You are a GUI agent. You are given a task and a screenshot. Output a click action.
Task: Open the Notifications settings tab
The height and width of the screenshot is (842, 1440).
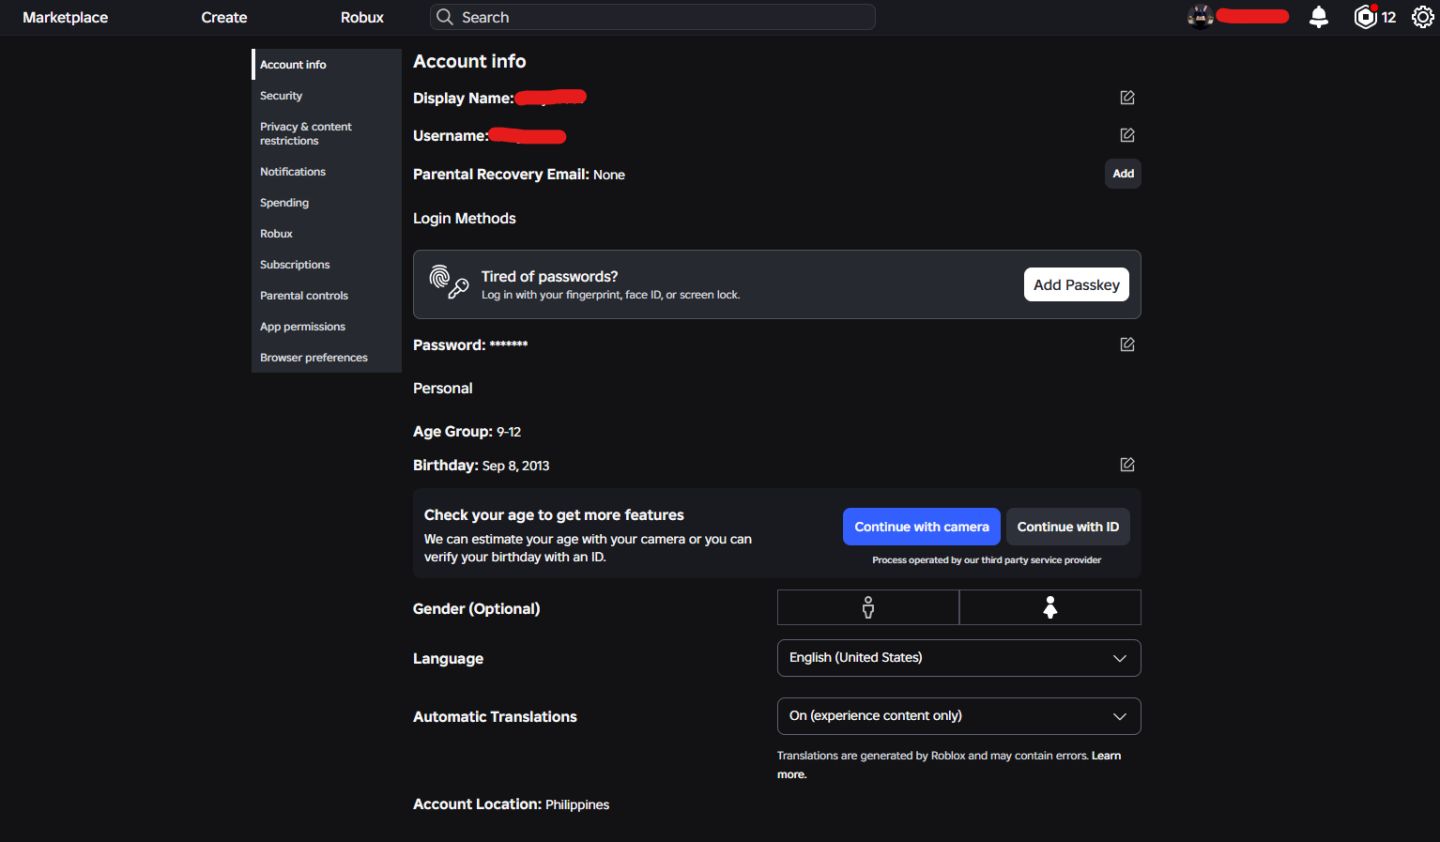click(x=327, y=171)
